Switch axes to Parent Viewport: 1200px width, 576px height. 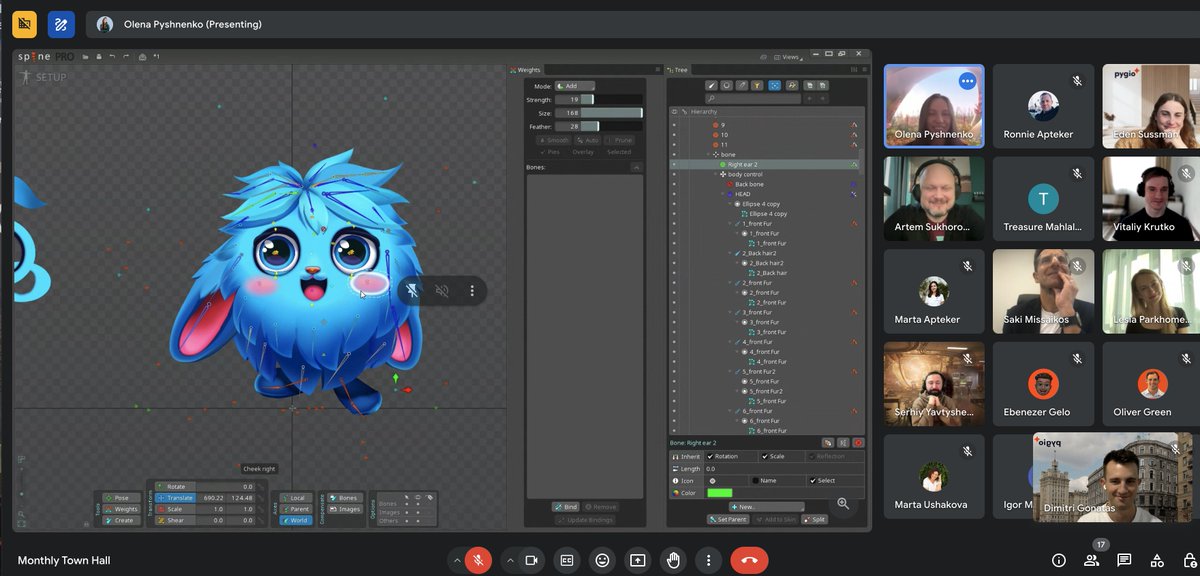point(297,509)
